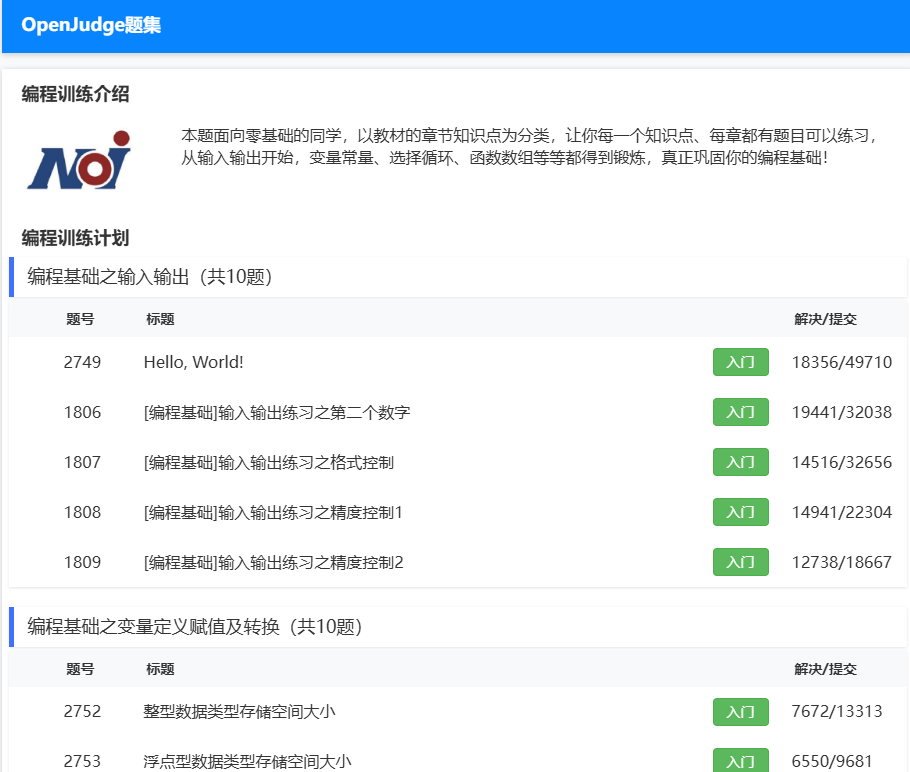Select problem number 2752
This screenshot has height=772, width=910.
tap(82, 711)
